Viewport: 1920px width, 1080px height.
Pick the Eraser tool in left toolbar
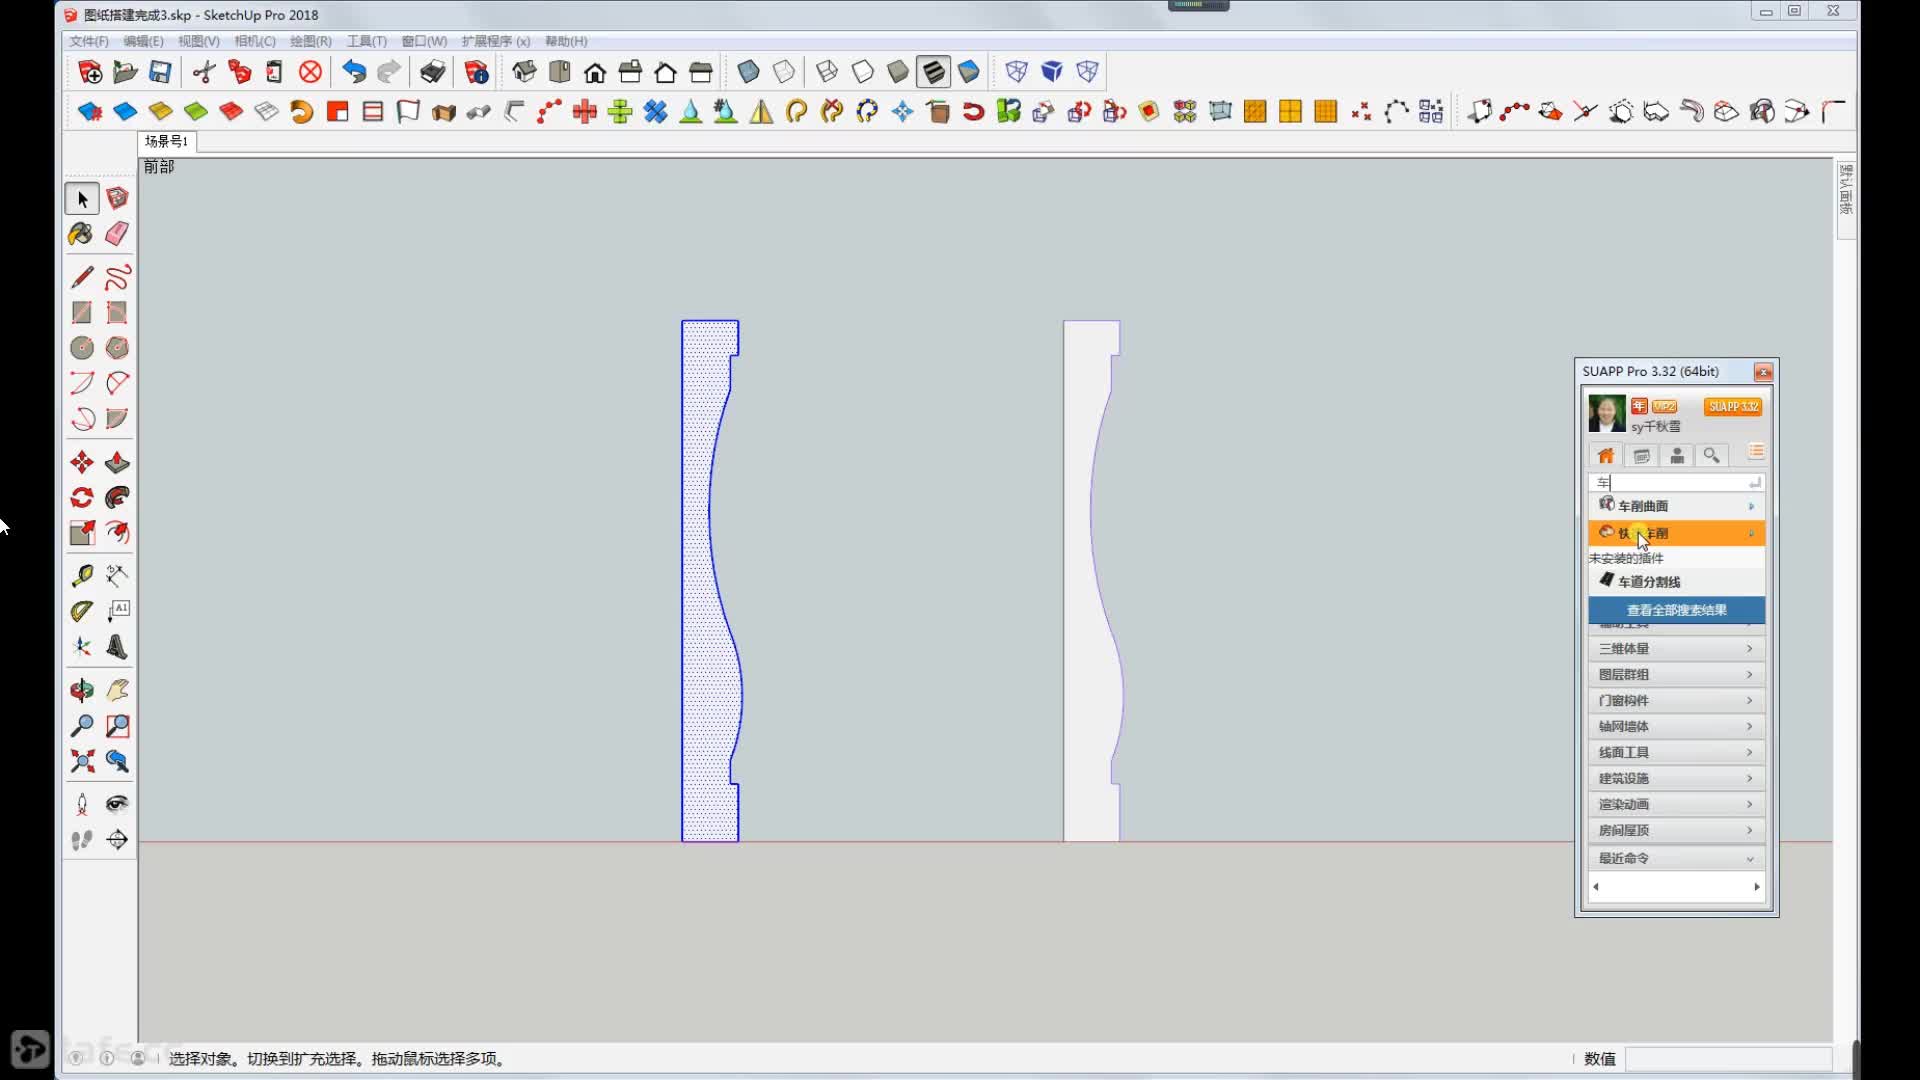(117, 234)
